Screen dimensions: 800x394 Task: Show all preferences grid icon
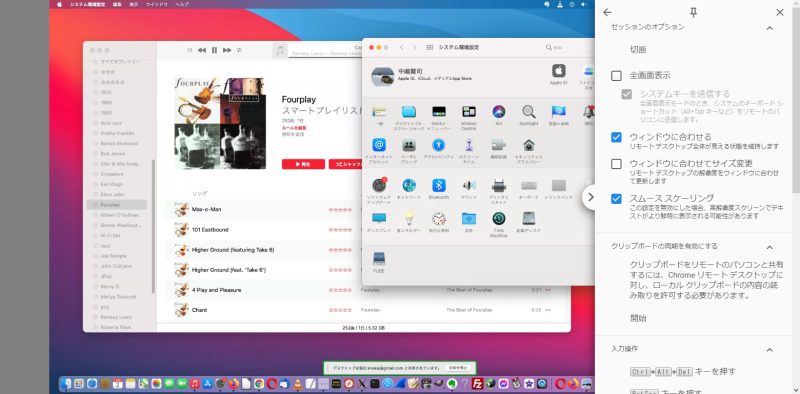tap(430, 47)
